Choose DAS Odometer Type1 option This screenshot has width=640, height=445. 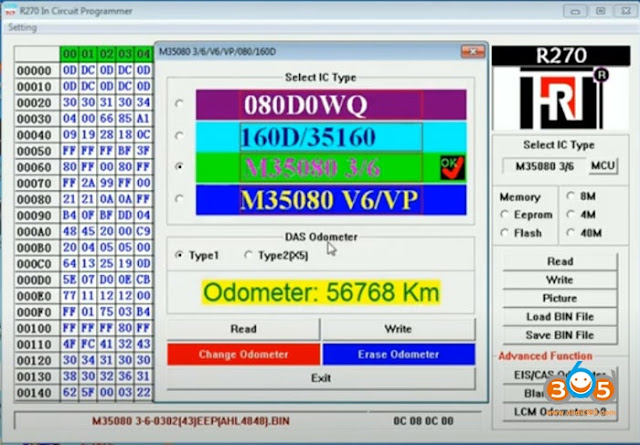[197, 256]
